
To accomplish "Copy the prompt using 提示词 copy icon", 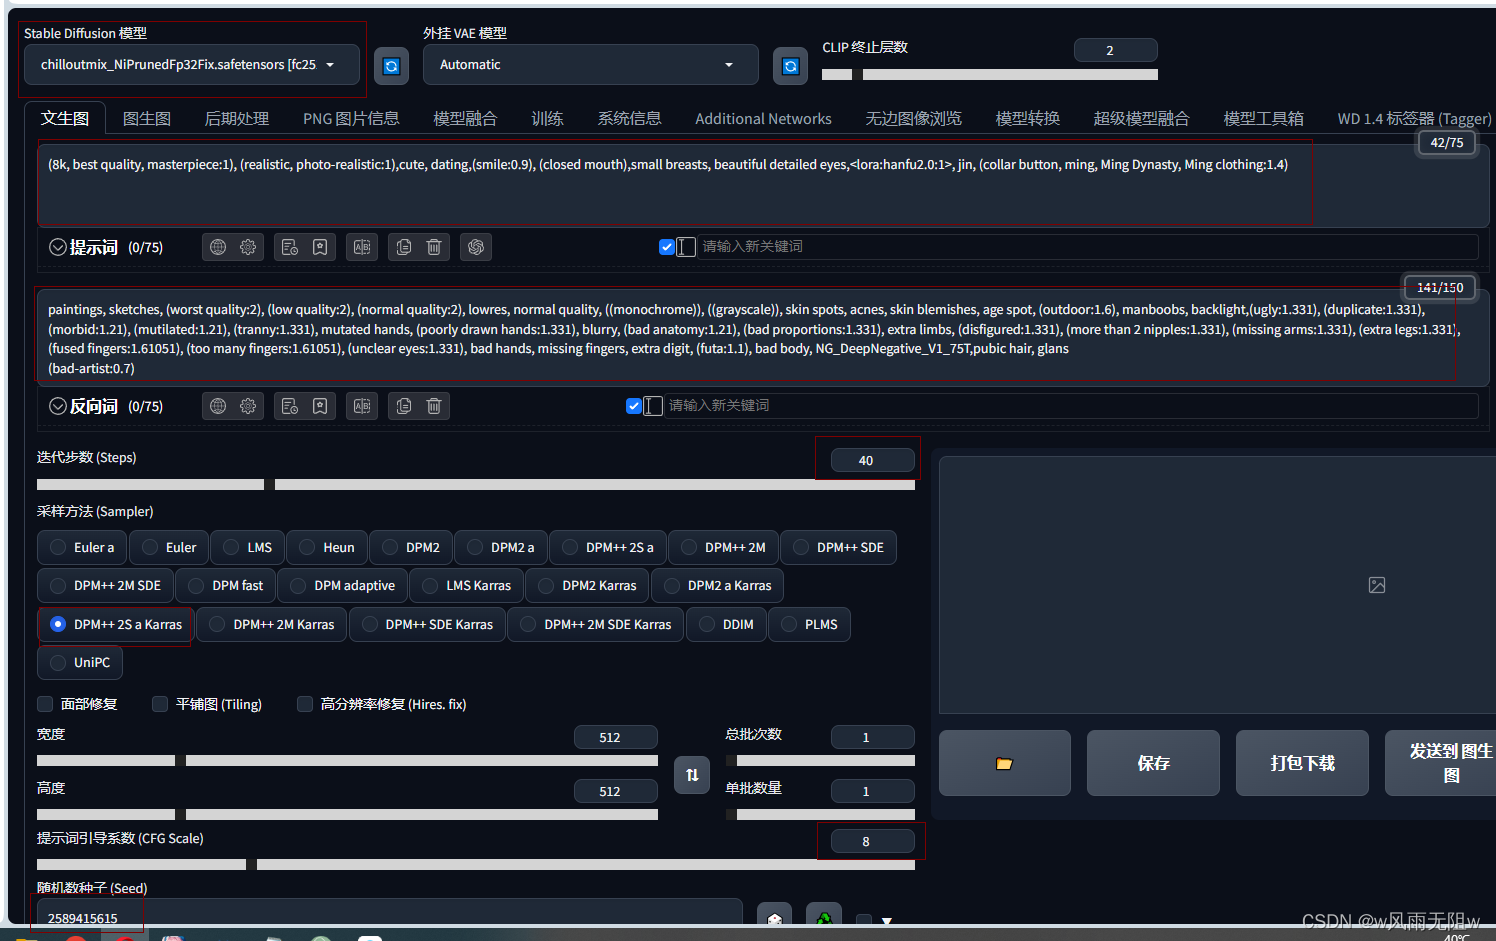I will coord(404,247).
